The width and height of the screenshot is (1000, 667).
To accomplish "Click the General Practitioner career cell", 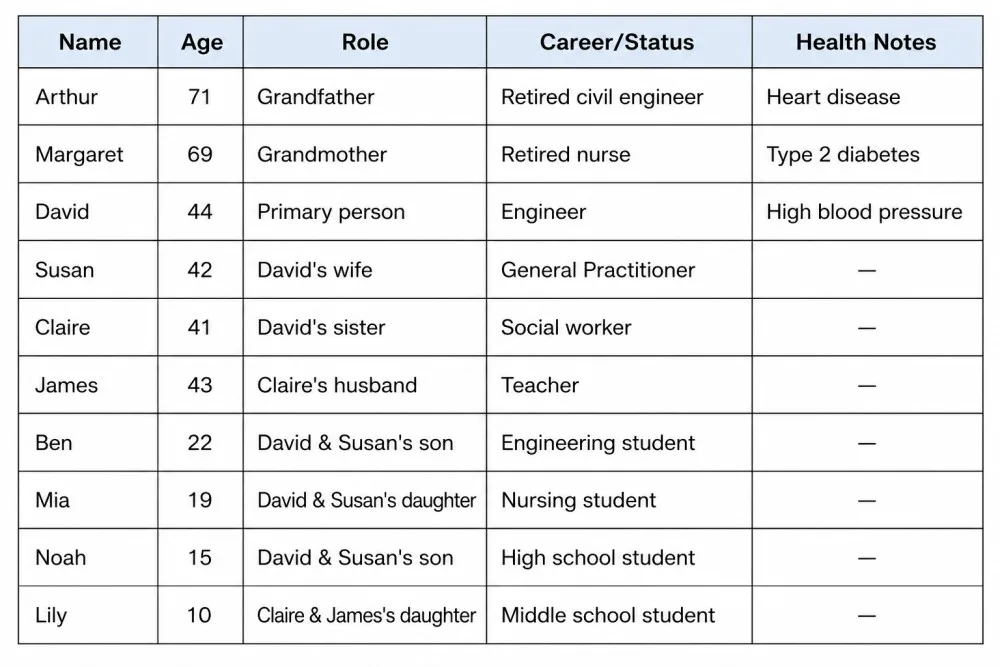I will tap(598, 270).
